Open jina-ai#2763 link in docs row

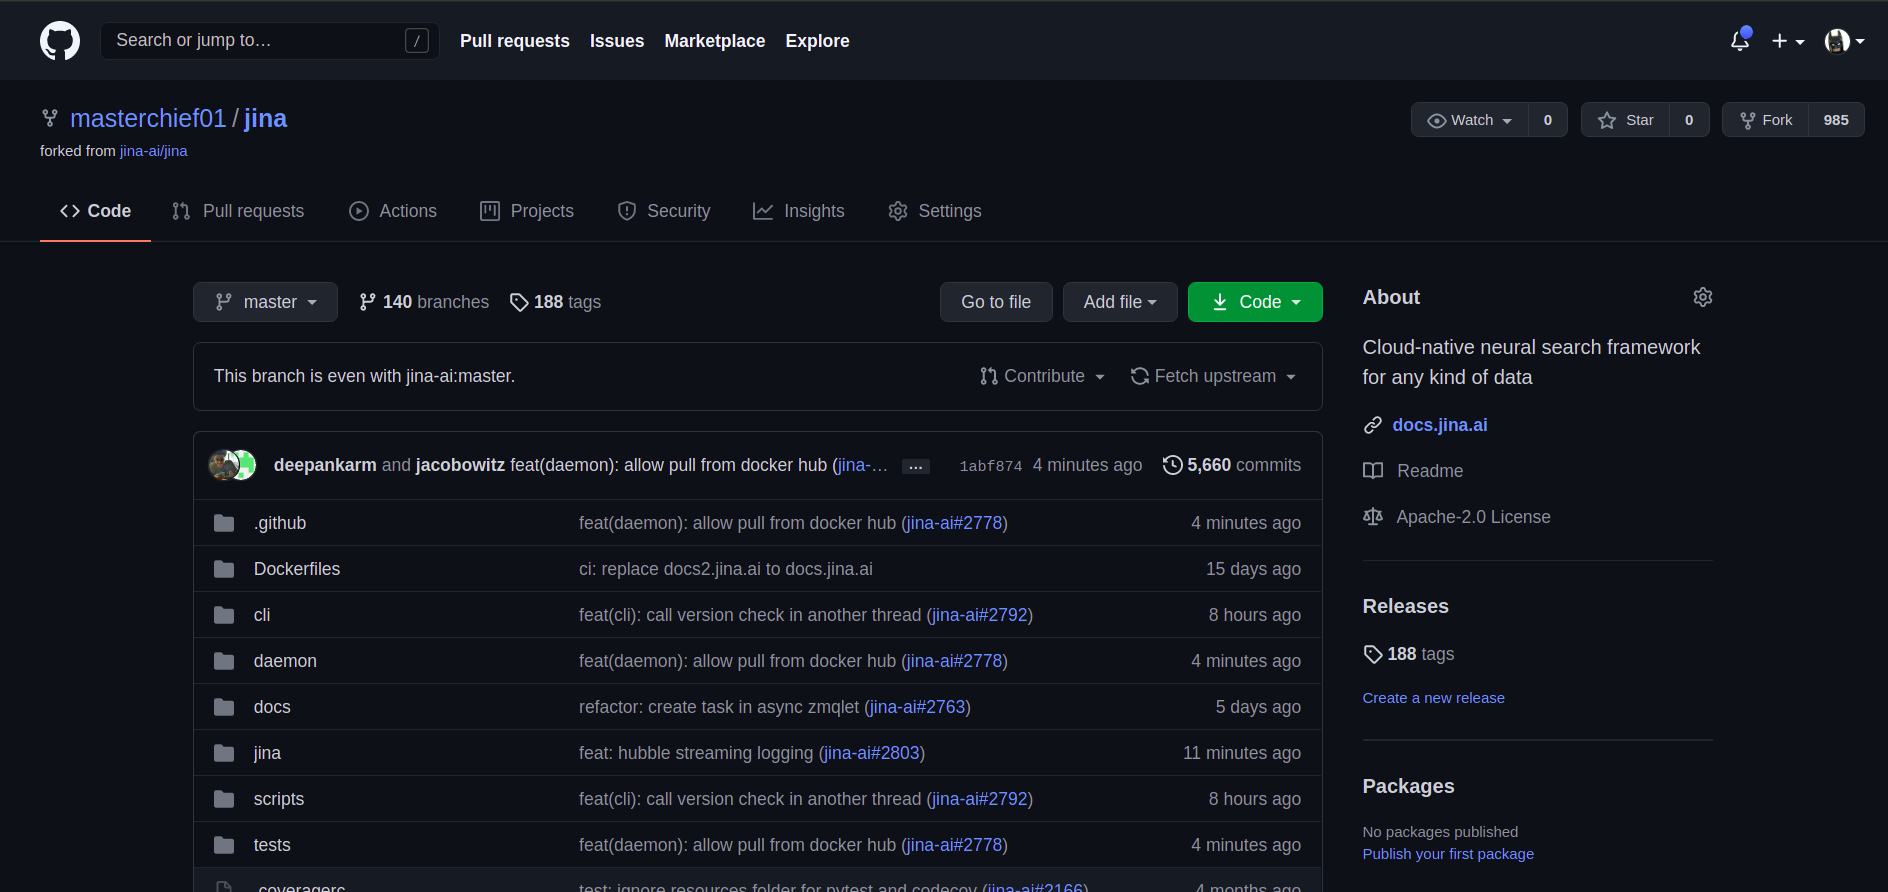pos(918,707)
